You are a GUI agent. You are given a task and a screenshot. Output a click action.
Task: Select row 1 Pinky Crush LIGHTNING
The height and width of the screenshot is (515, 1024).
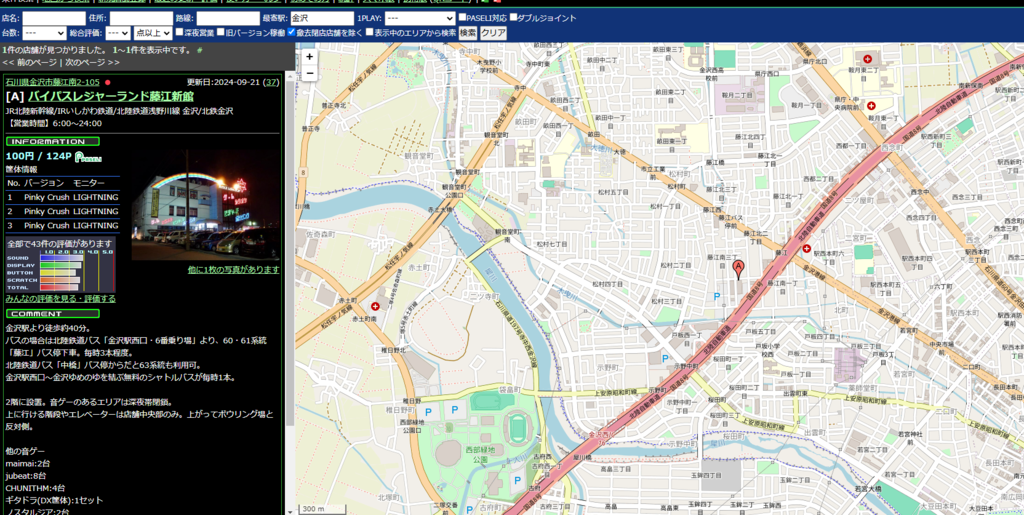tap(63, 197)
